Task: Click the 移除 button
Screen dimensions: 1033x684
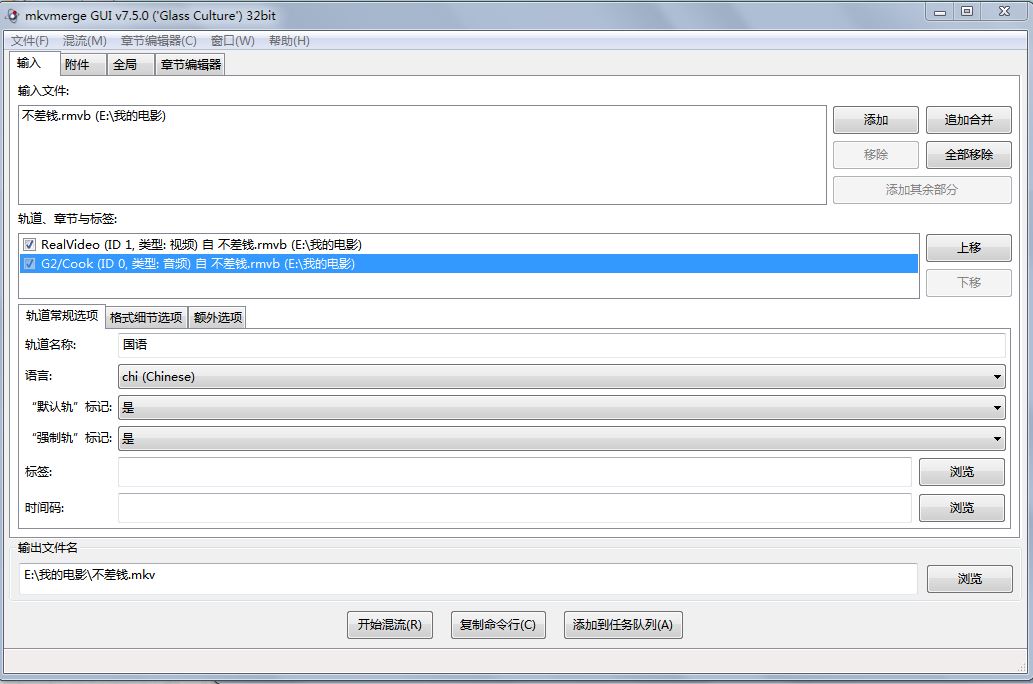Action: [876, 155]
